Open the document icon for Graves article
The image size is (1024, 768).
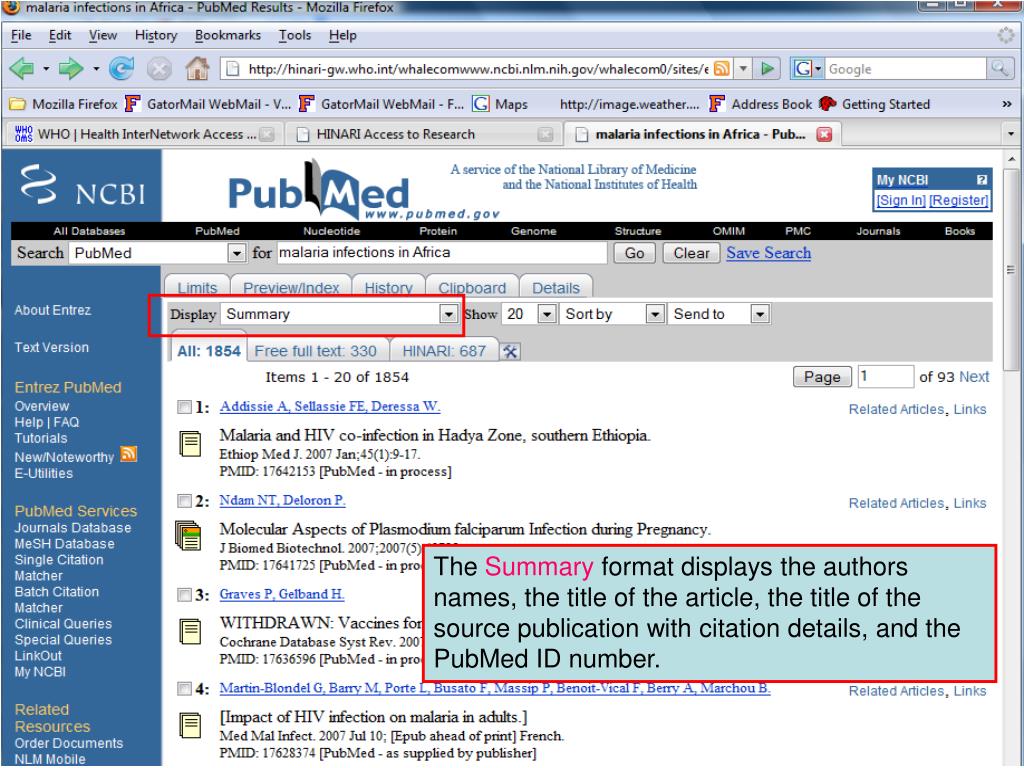coord(190,631)
